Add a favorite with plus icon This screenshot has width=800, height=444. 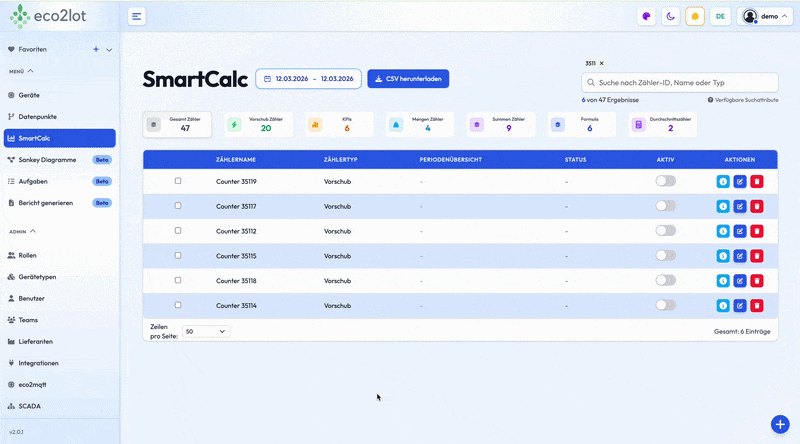95,50
